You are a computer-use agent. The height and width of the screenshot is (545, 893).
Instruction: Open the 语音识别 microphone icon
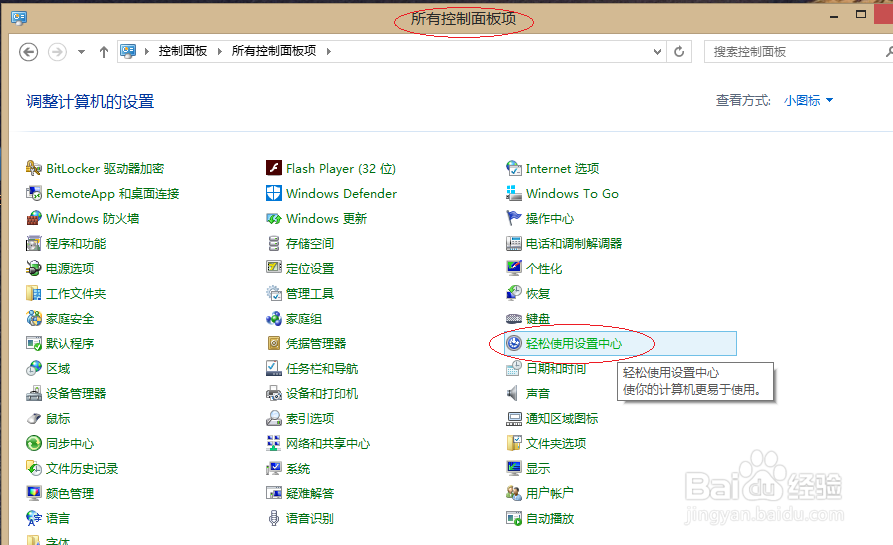point(274,518)
